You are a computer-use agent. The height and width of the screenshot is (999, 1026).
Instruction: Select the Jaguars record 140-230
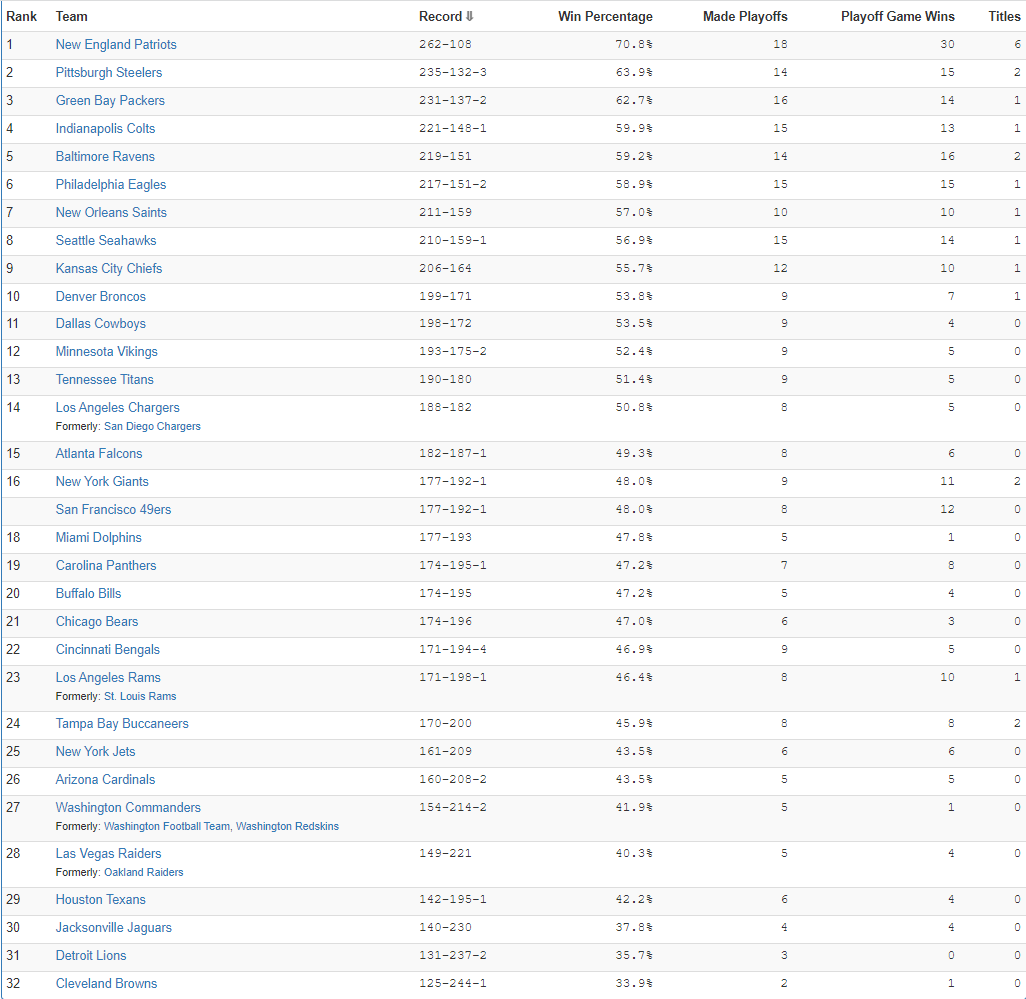click(446, 928)
